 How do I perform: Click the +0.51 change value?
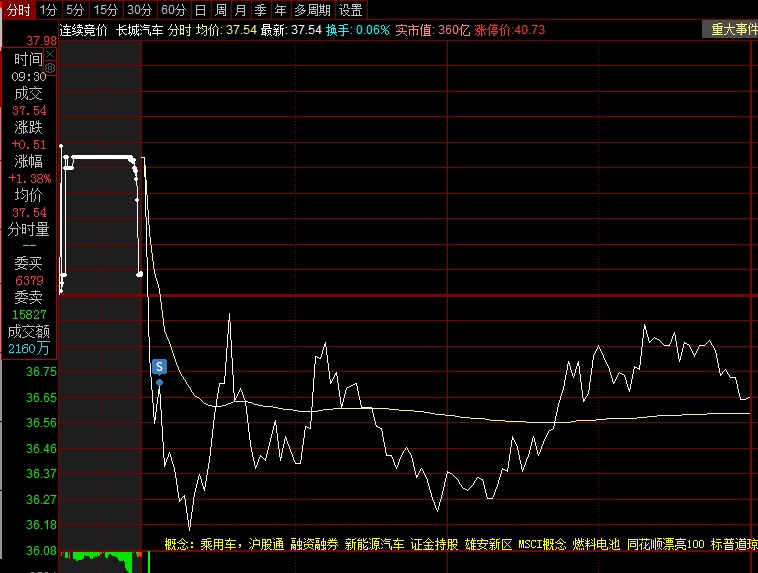(x=29, y=145)
